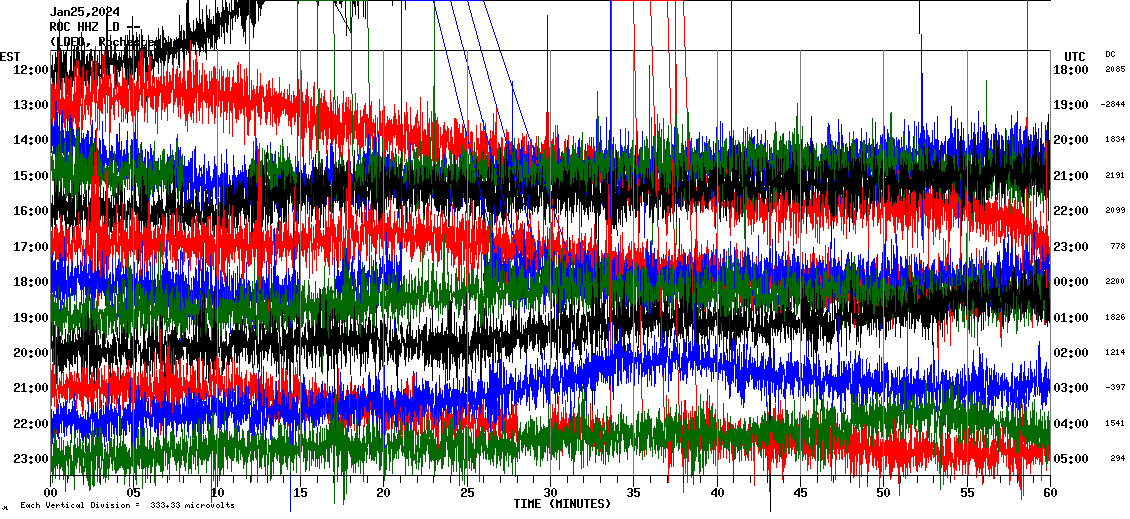The height and width of the screenshot is (519, 1130).
Task: Click the 18:00 UTC row label
Action: 1071,69
